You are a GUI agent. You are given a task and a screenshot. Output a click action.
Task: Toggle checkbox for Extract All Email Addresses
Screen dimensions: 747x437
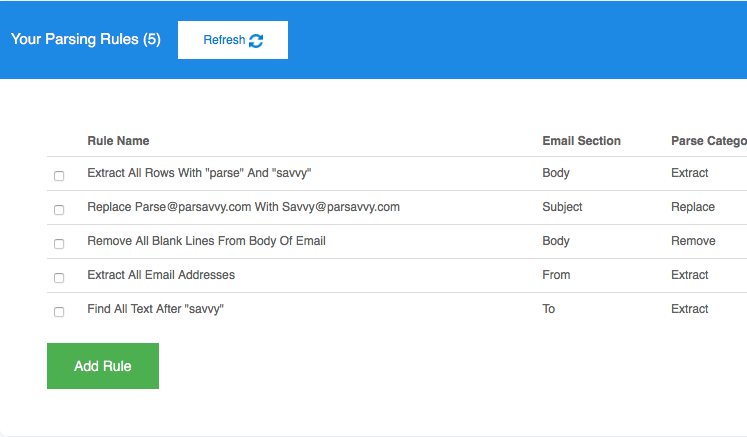coord(59,278)
